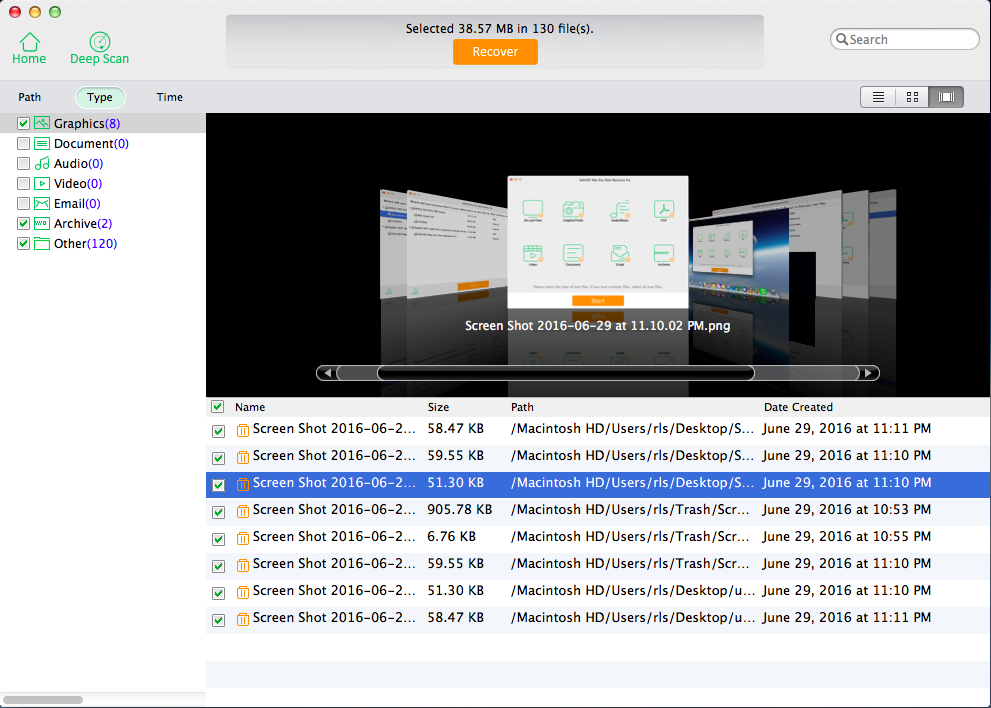This screenshot has width=991, height=708.
Task: Select the cover flow view icon
Action: 946,97
